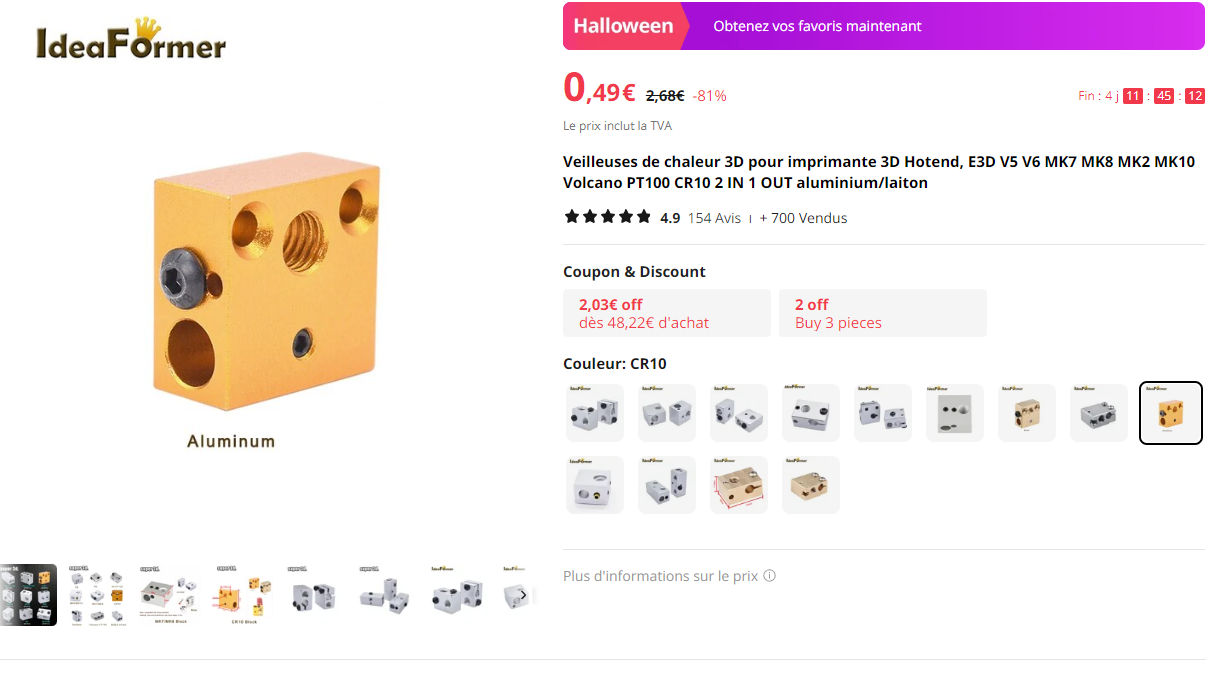View the MK7/MK8 Block gallery thumbnail
The width and height of the screenshot is (1226, 686).
(x=169, y=596)
